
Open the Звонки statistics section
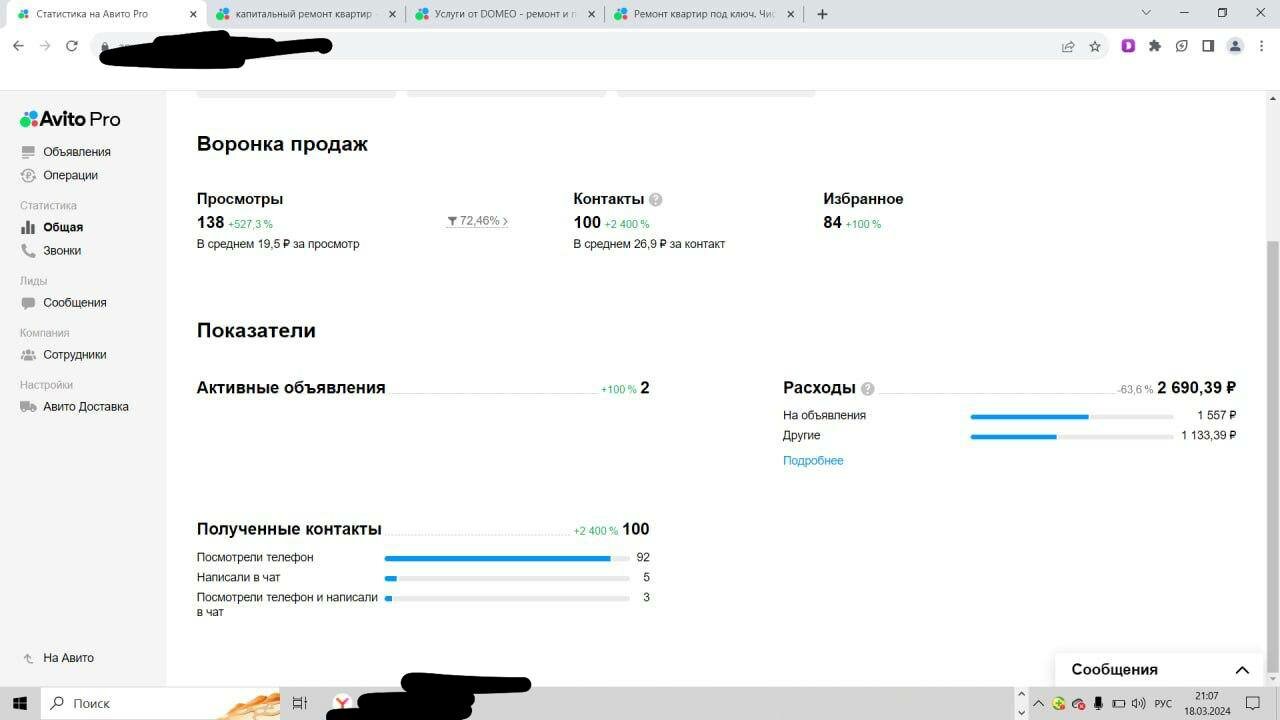[62, 250]
